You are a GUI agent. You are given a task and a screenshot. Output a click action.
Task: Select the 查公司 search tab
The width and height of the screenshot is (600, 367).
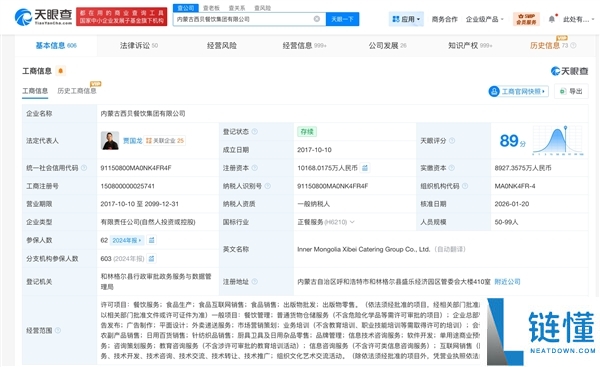pos(186,8)
